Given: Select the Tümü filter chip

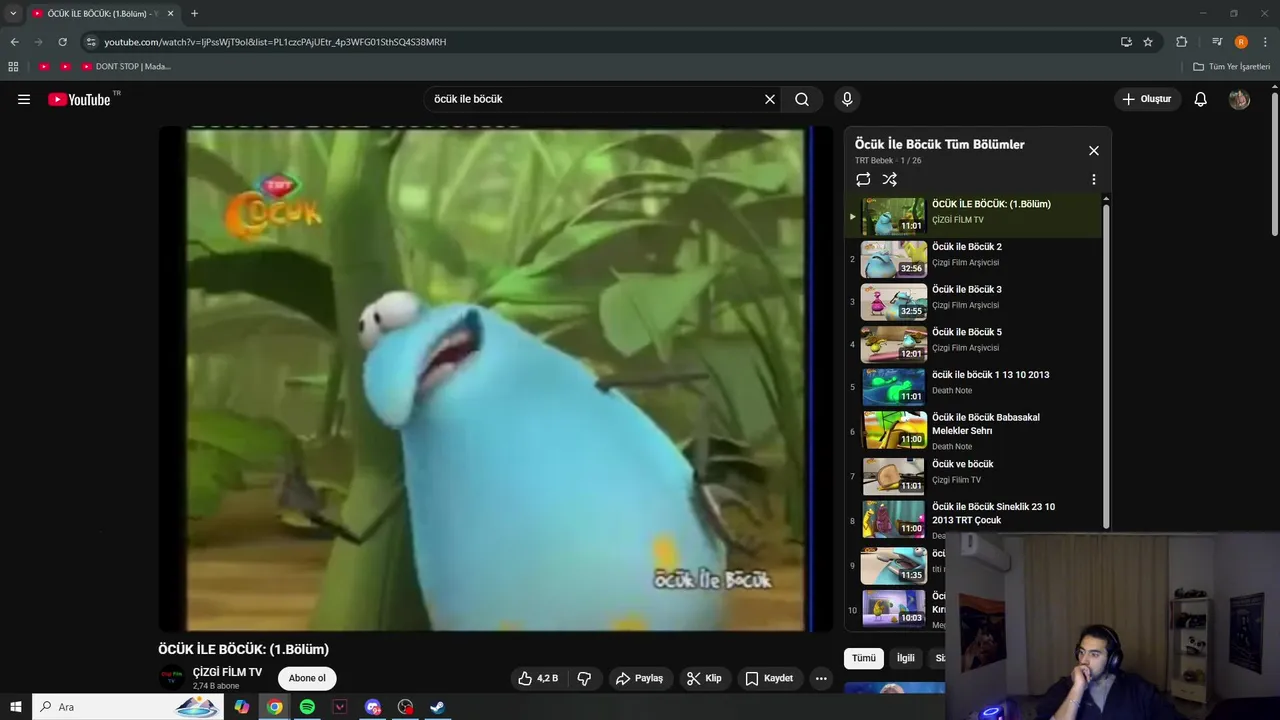Looking at the screenshot, I should pyautogui.click(x=864, y=658).
